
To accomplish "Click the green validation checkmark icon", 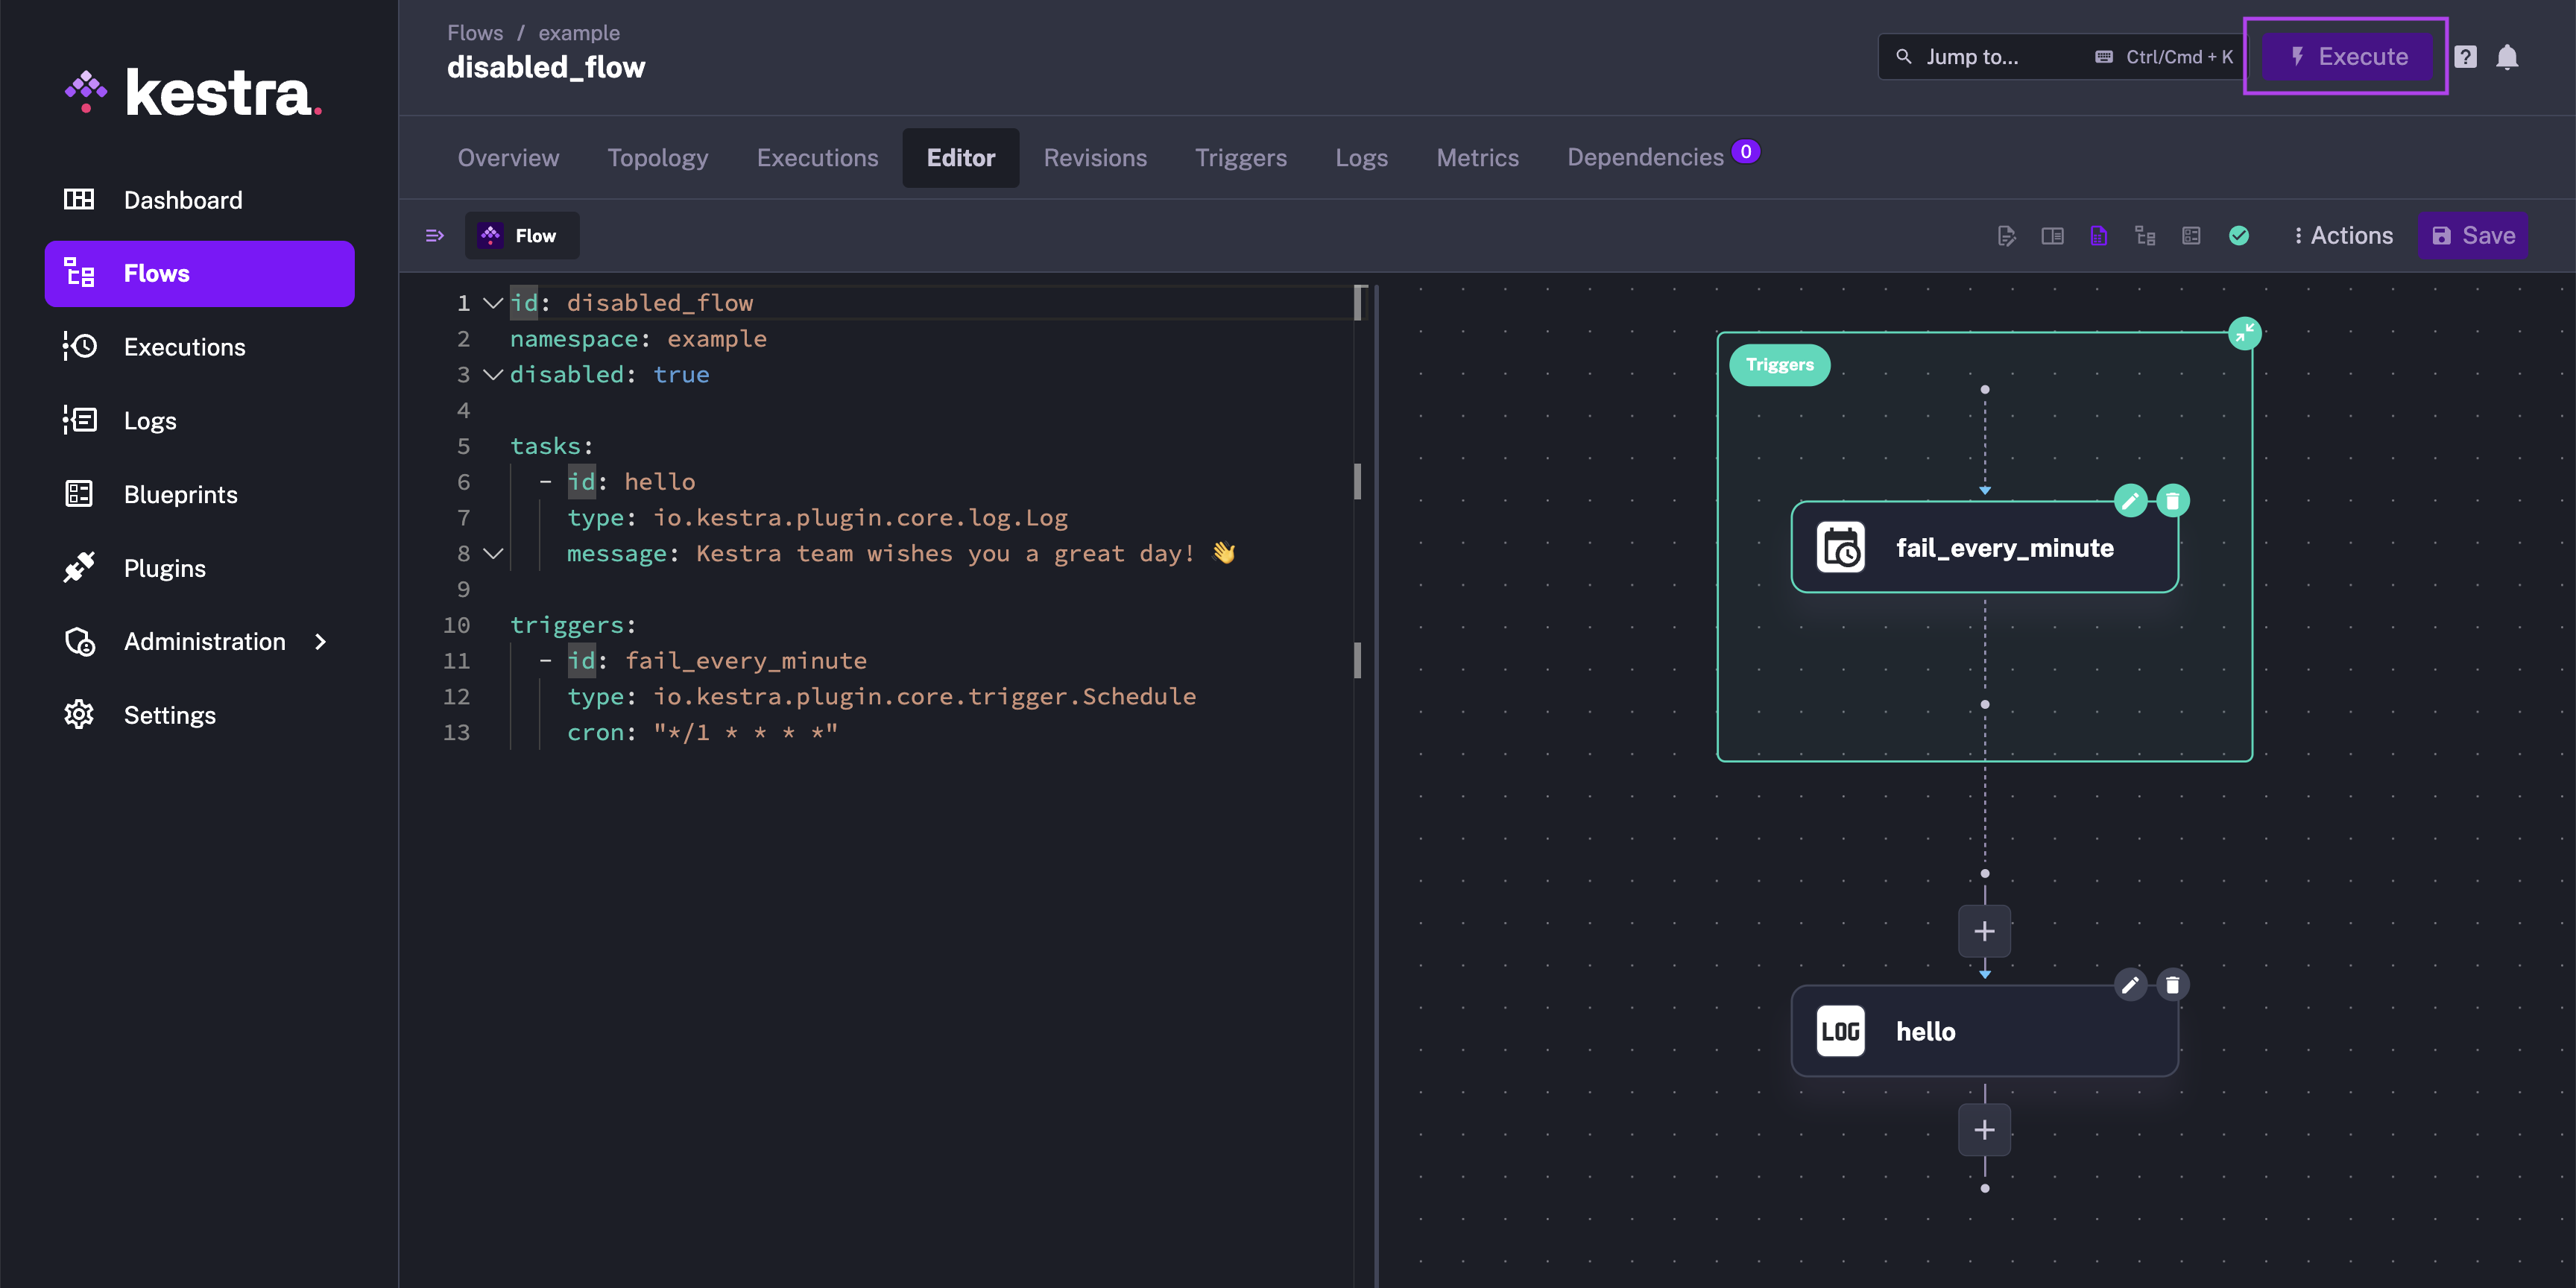I will coord(2239,236).
